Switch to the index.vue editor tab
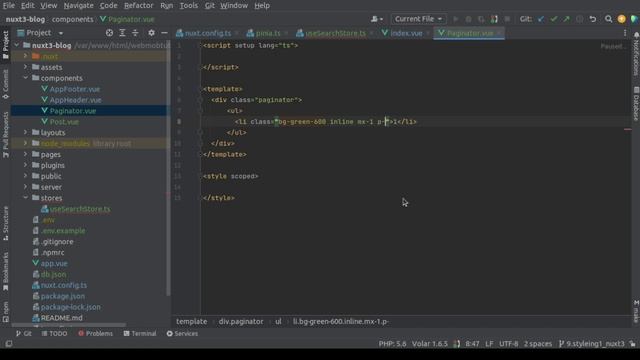Viewport: 640px width, 360px height. (406, 33)
